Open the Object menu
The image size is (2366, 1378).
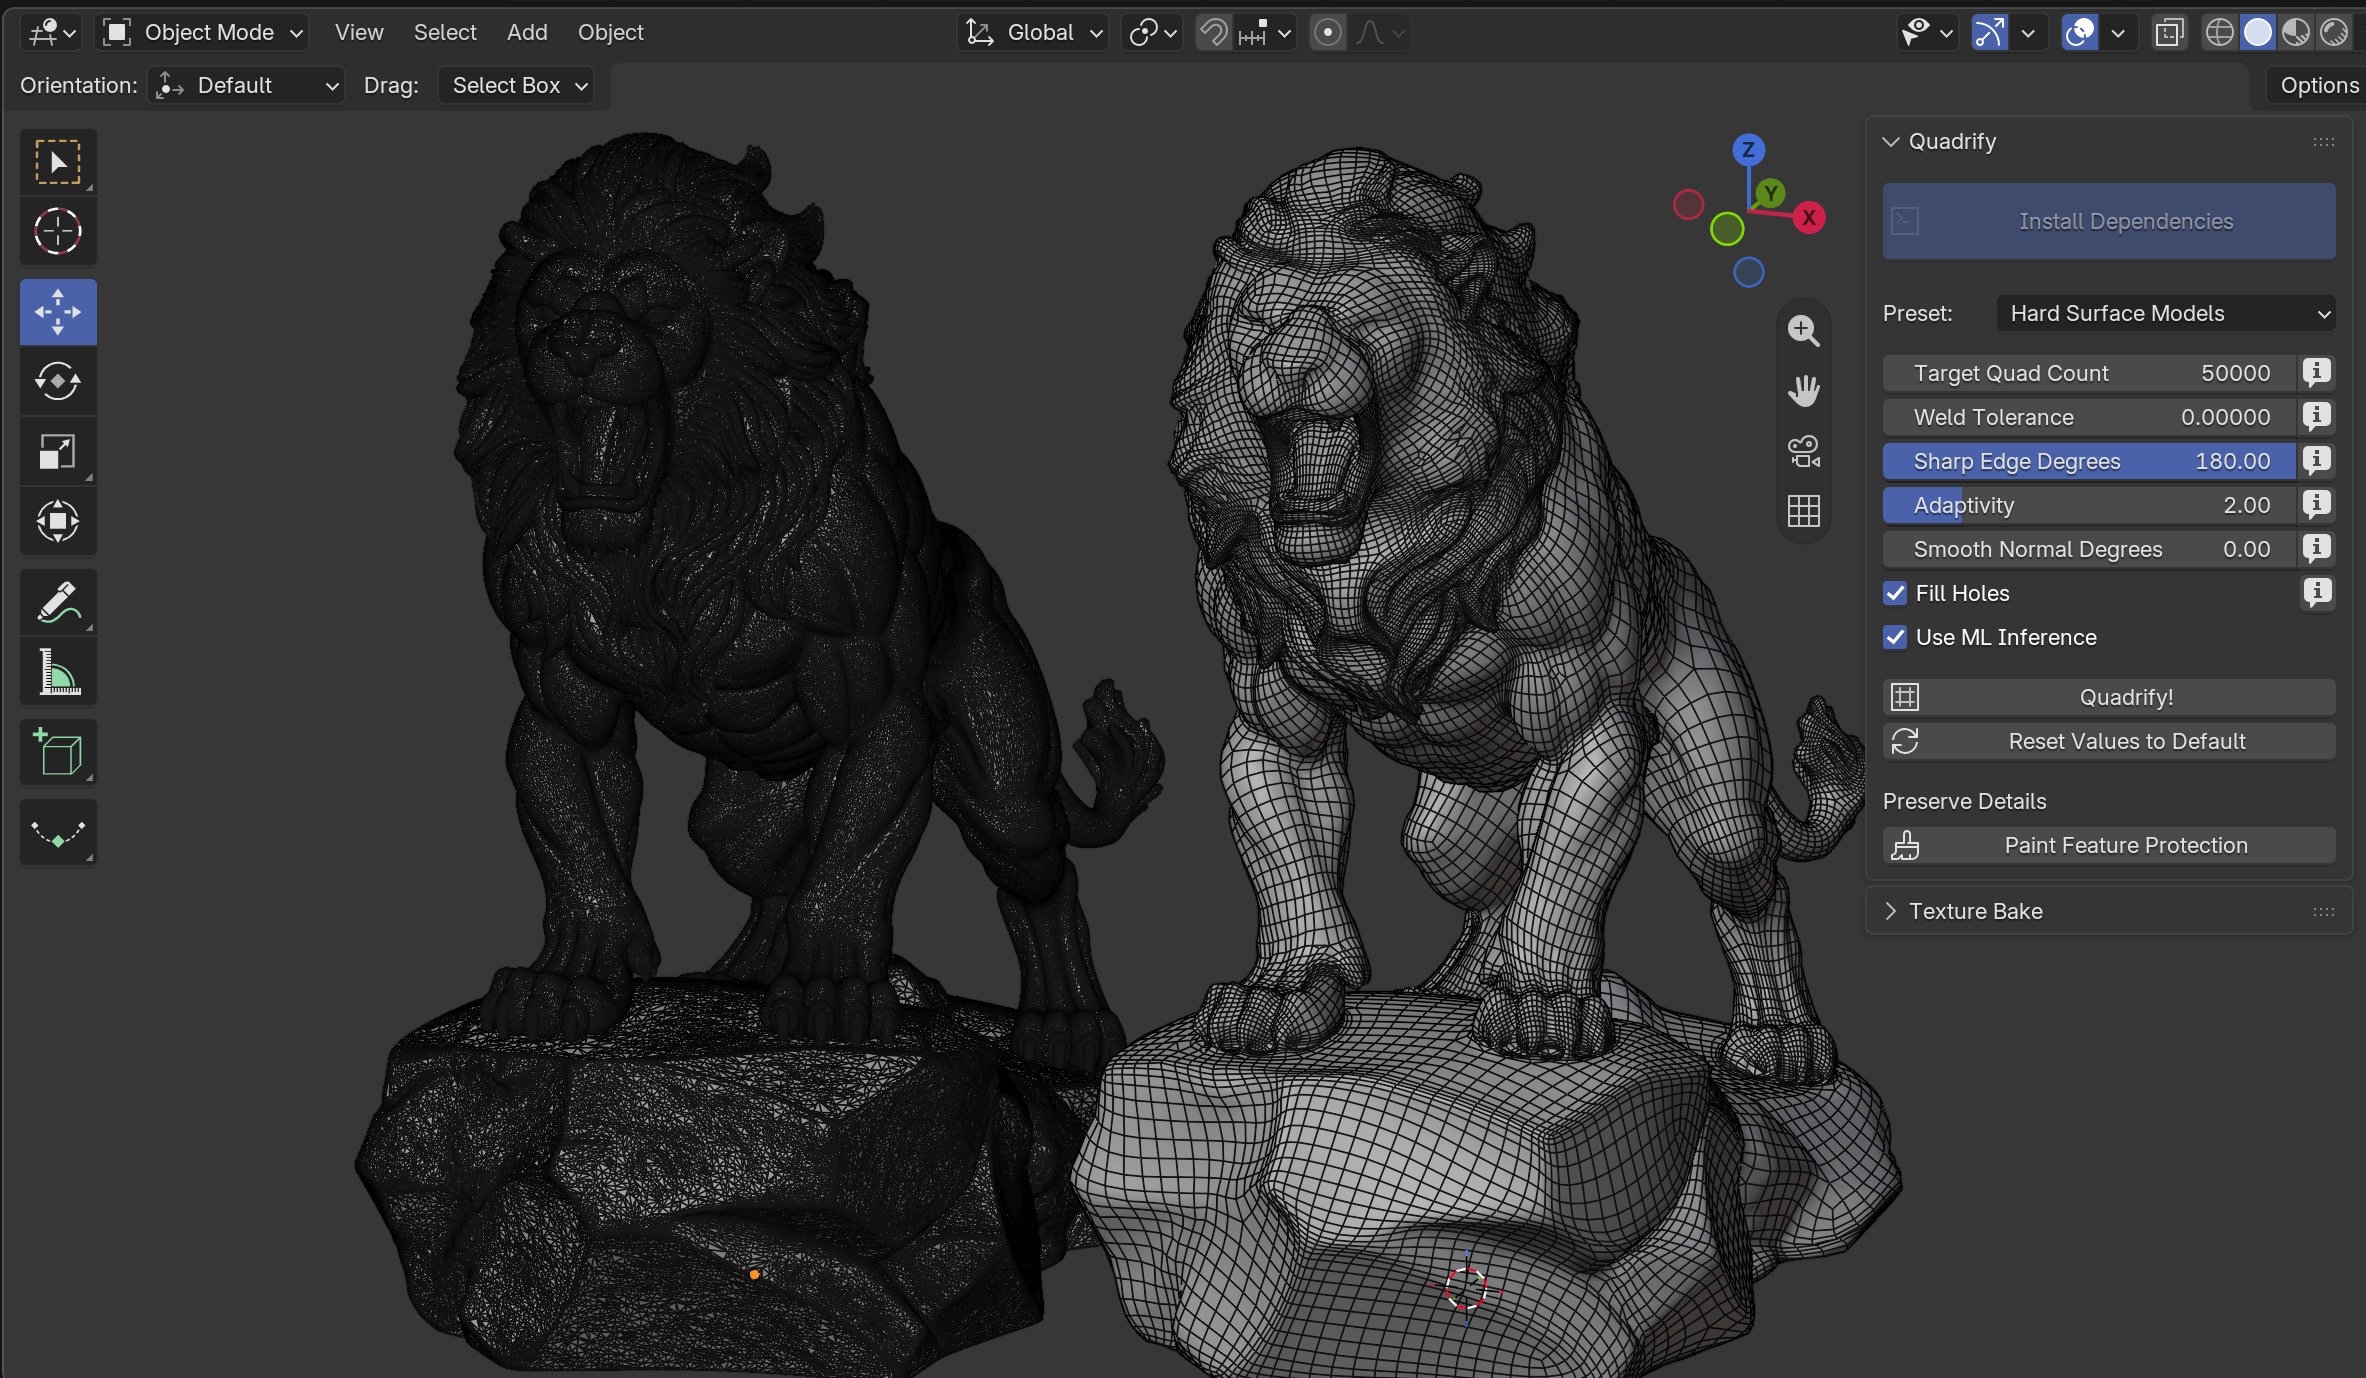610,33
